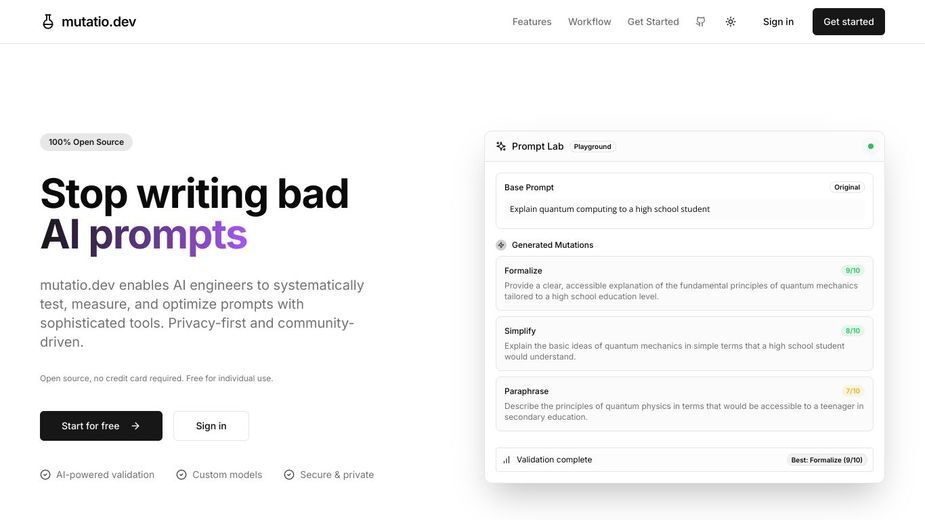This screenshot has width=925, height=520.
Task: Click the AI-powered validation checkmark icon
Action: pos(45,475)
